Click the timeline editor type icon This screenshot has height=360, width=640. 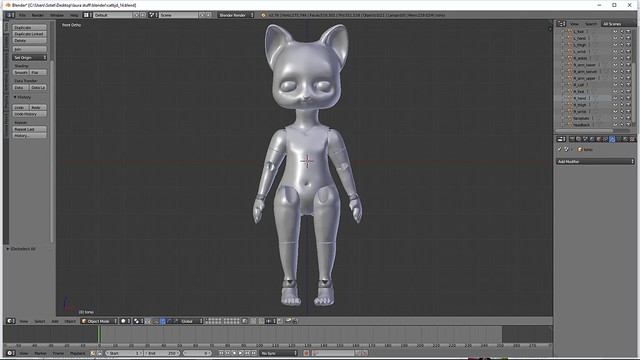pos(10,353)
